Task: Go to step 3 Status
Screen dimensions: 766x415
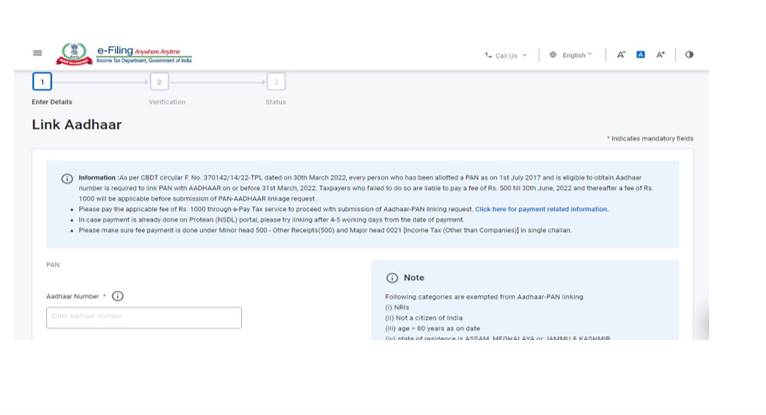Action: click(x=276, y=82)
